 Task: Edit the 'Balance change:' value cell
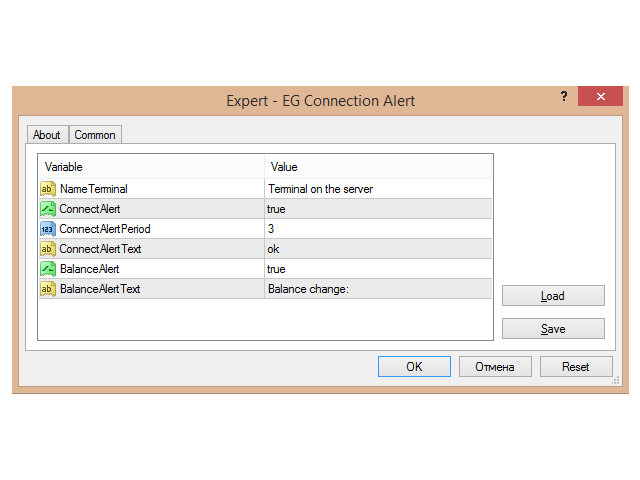378,289
